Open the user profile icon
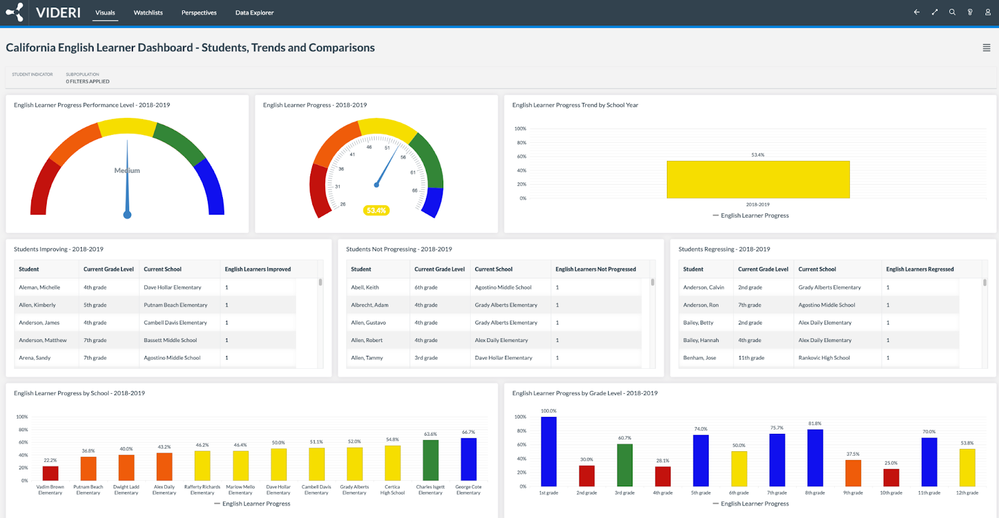The image size is (999, 518). pos(988,12)
